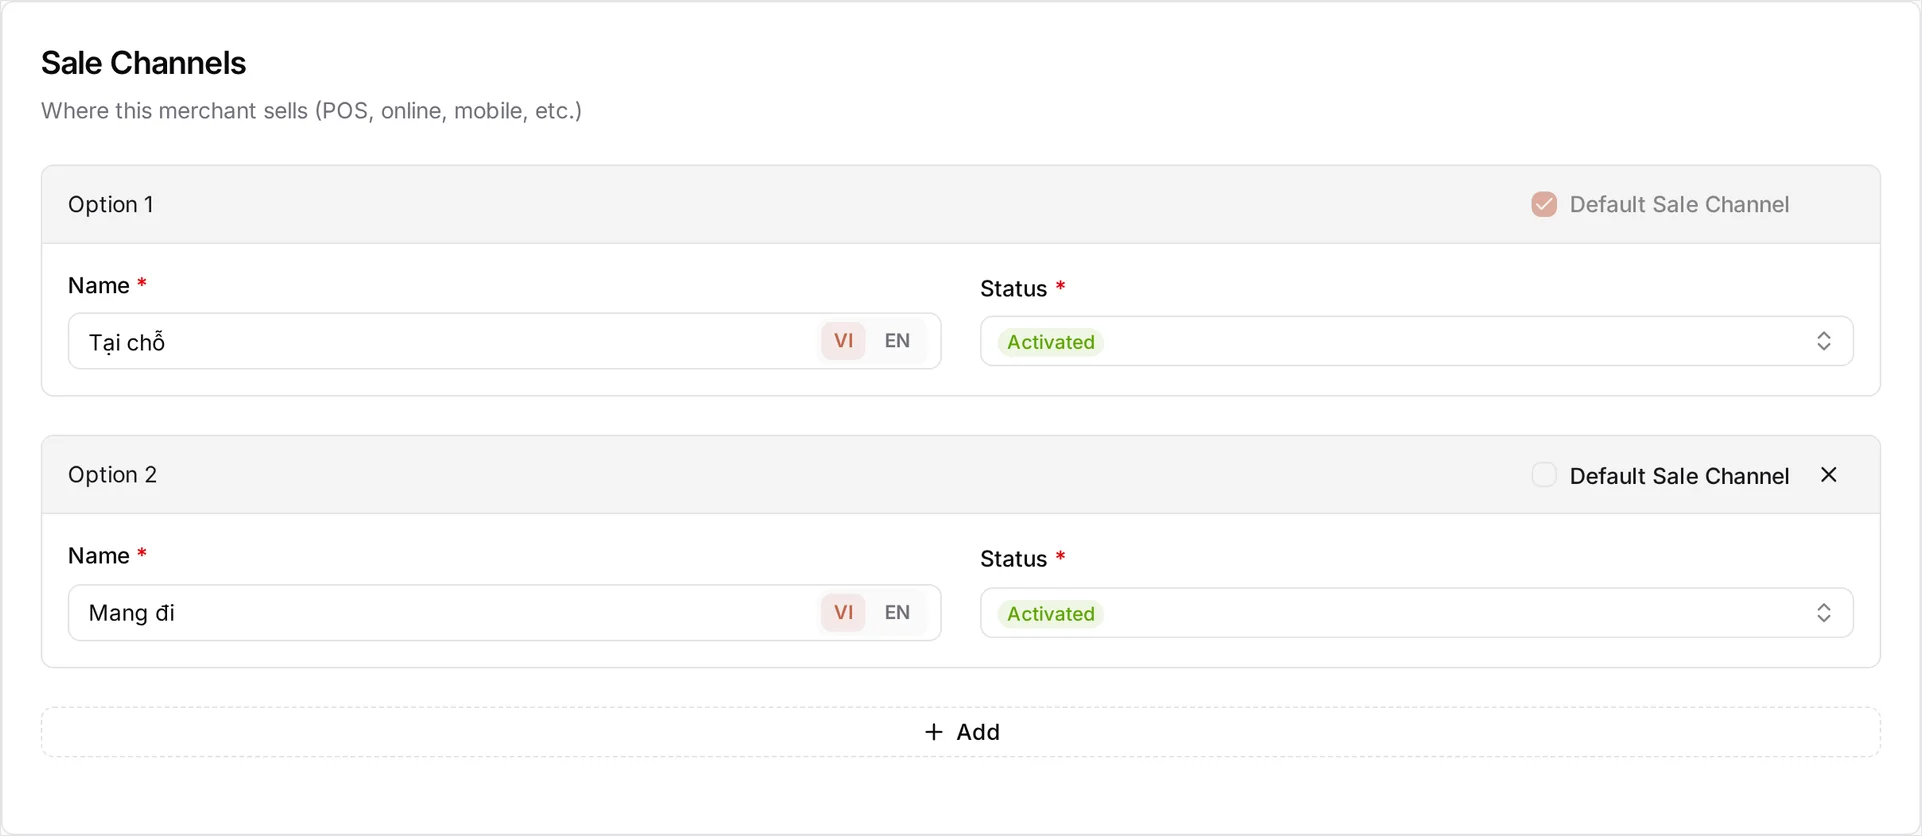Viewport: 1922px width, 836px height.
Task: Select VI language for Option 2 name
Action: [x=843, y=613]
